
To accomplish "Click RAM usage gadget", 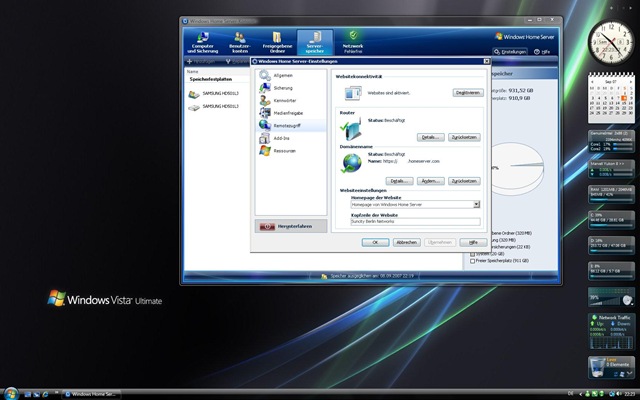I will pos(611,194).
